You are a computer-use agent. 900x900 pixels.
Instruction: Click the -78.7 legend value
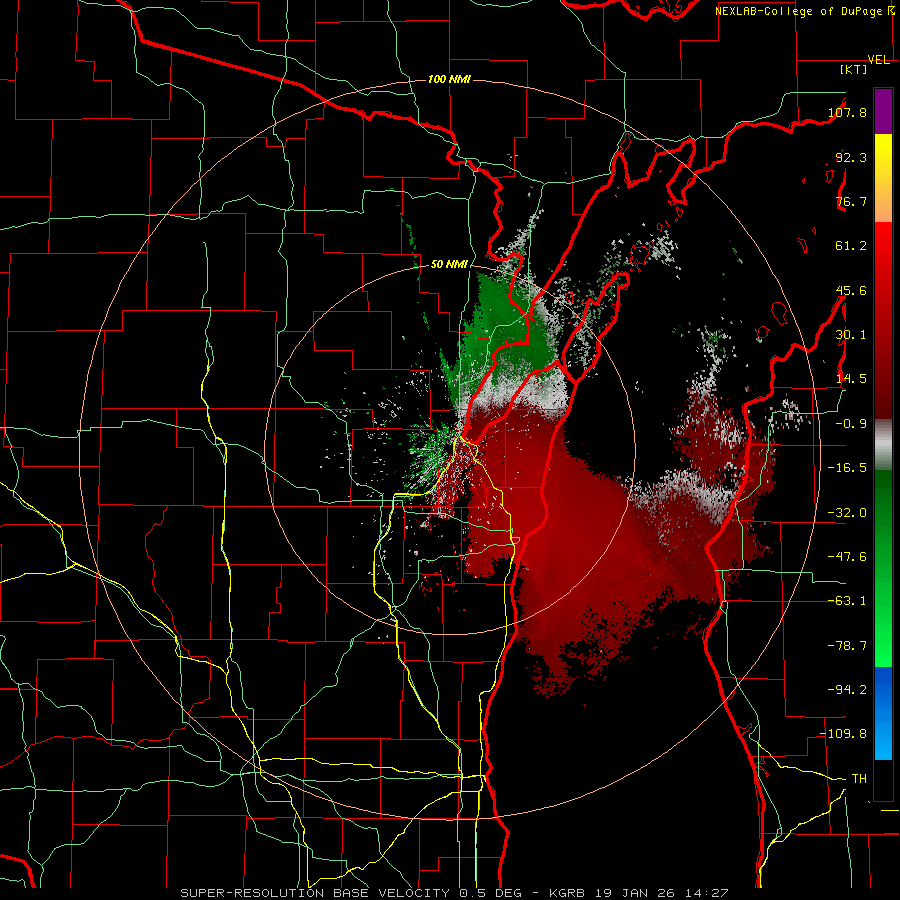tap(847, 646)
